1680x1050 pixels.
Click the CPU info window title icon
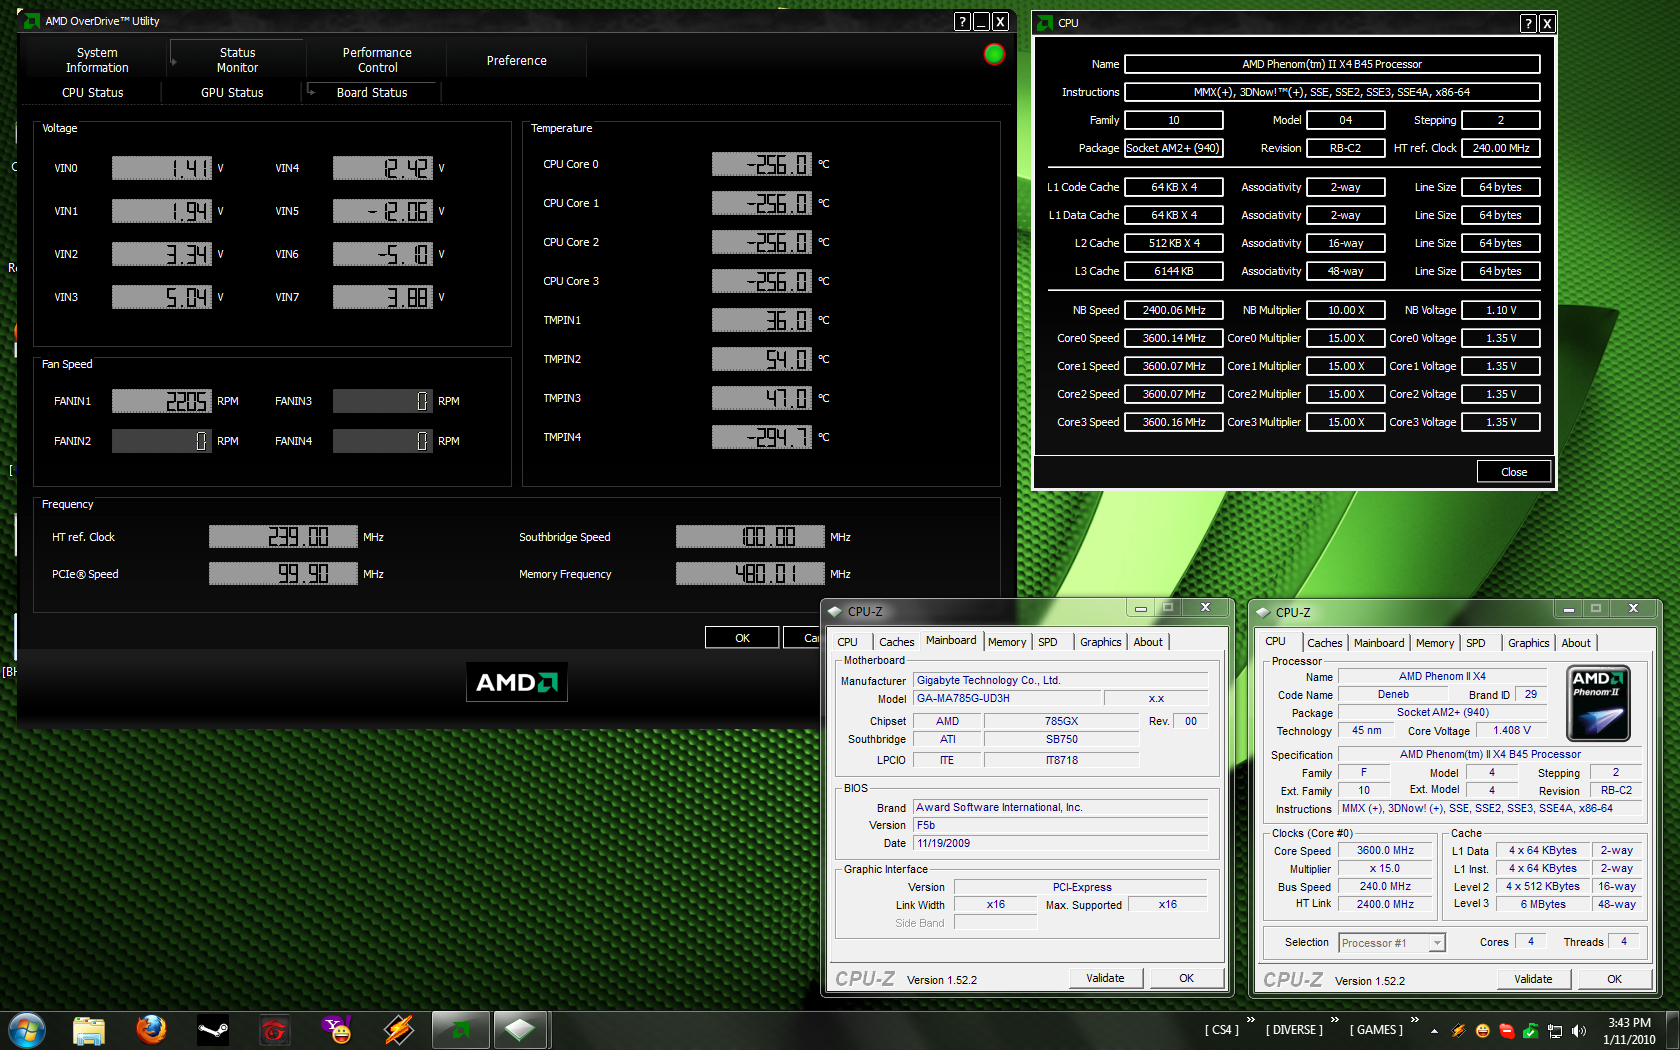click(x=1045, y=22)
